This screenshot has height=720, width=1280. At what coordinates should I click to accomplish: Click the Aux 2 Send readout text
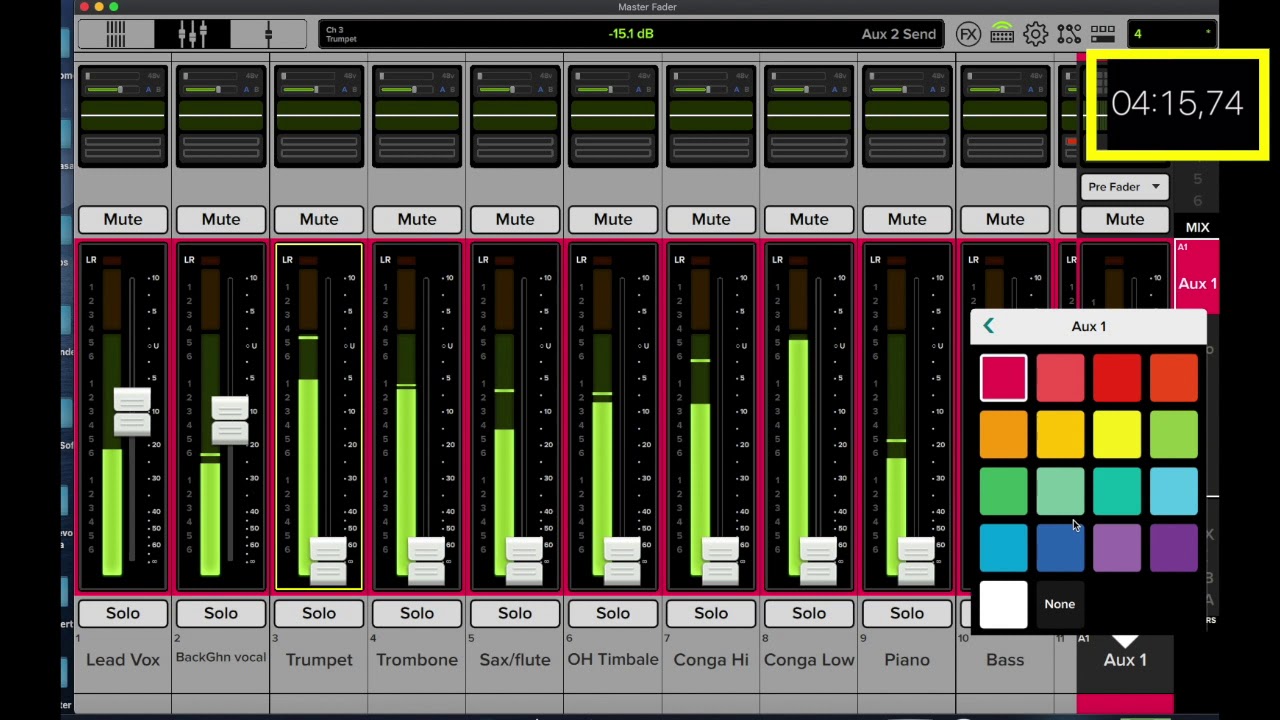(899, 34)
